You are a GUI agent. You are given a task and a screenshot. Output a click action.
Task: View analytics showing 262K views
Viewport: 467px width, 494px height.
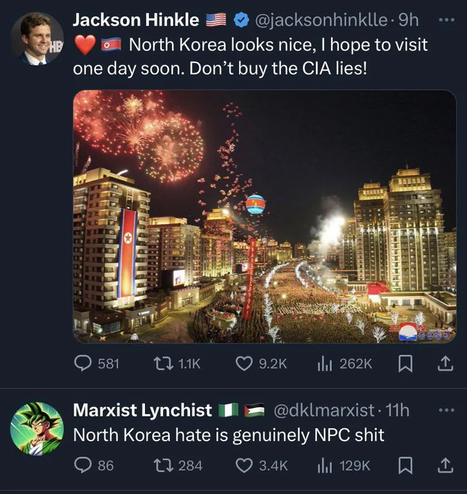tap(344, 363)
